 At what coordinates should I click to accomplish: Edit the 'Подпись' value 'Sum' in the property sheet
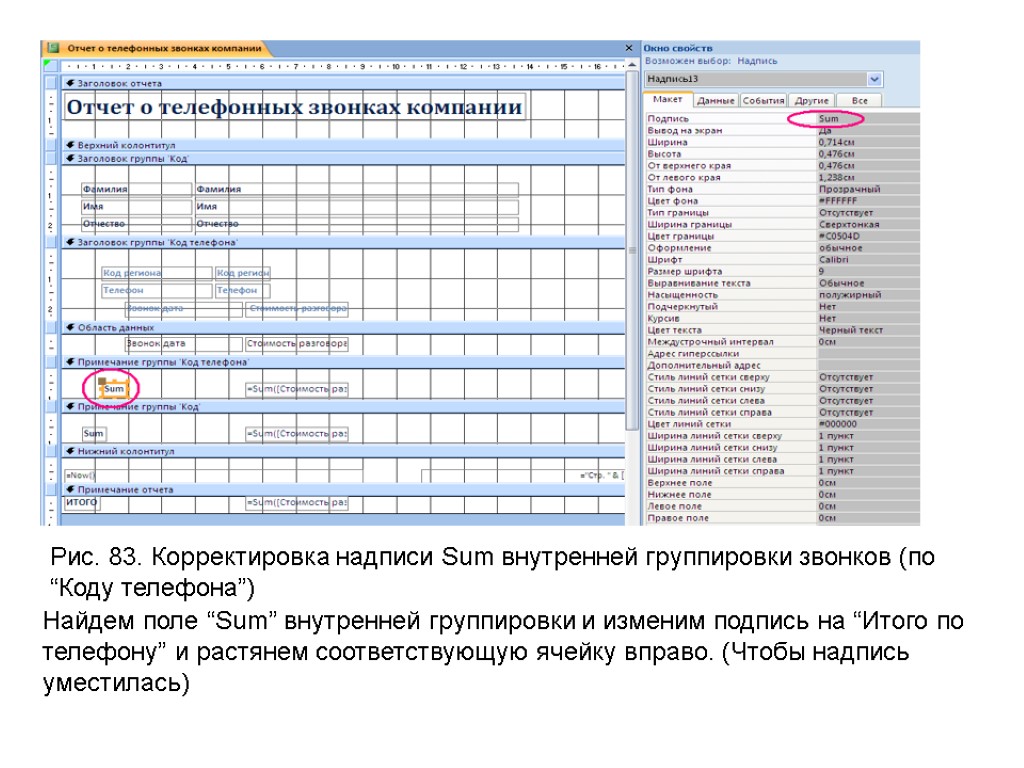[x=868, y=118]
